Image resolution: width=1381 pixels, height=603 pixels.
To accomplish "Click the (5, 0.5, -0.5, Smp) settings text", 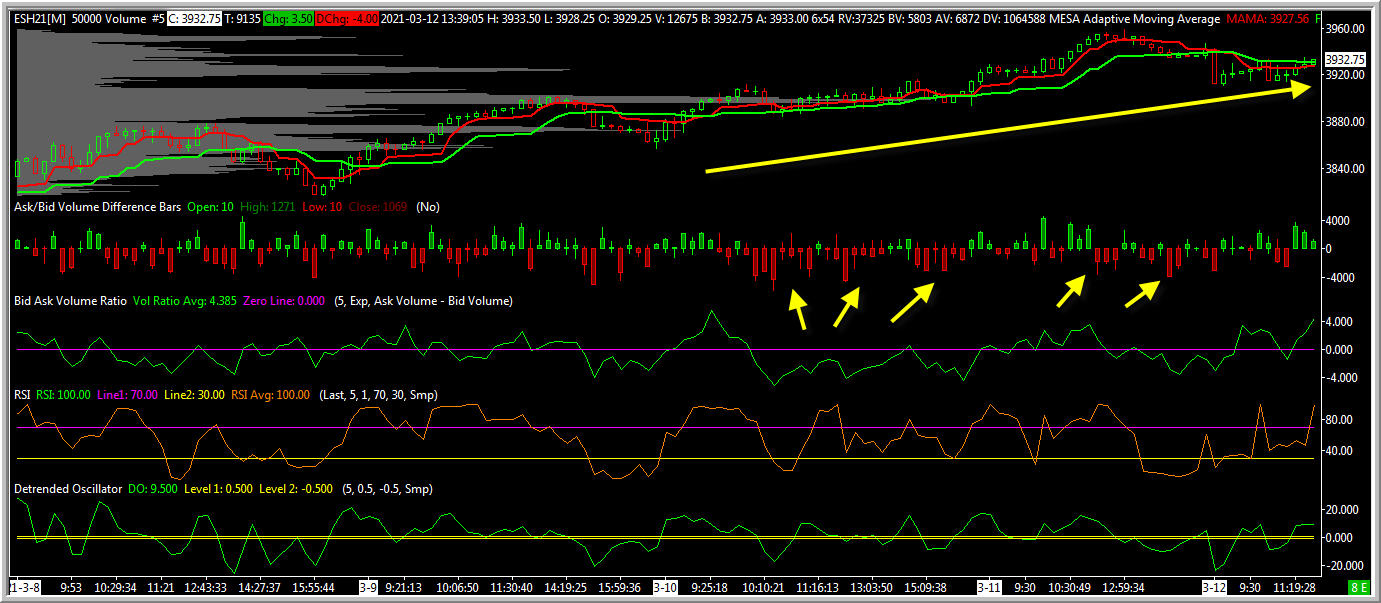I will [x=387, y=489].
